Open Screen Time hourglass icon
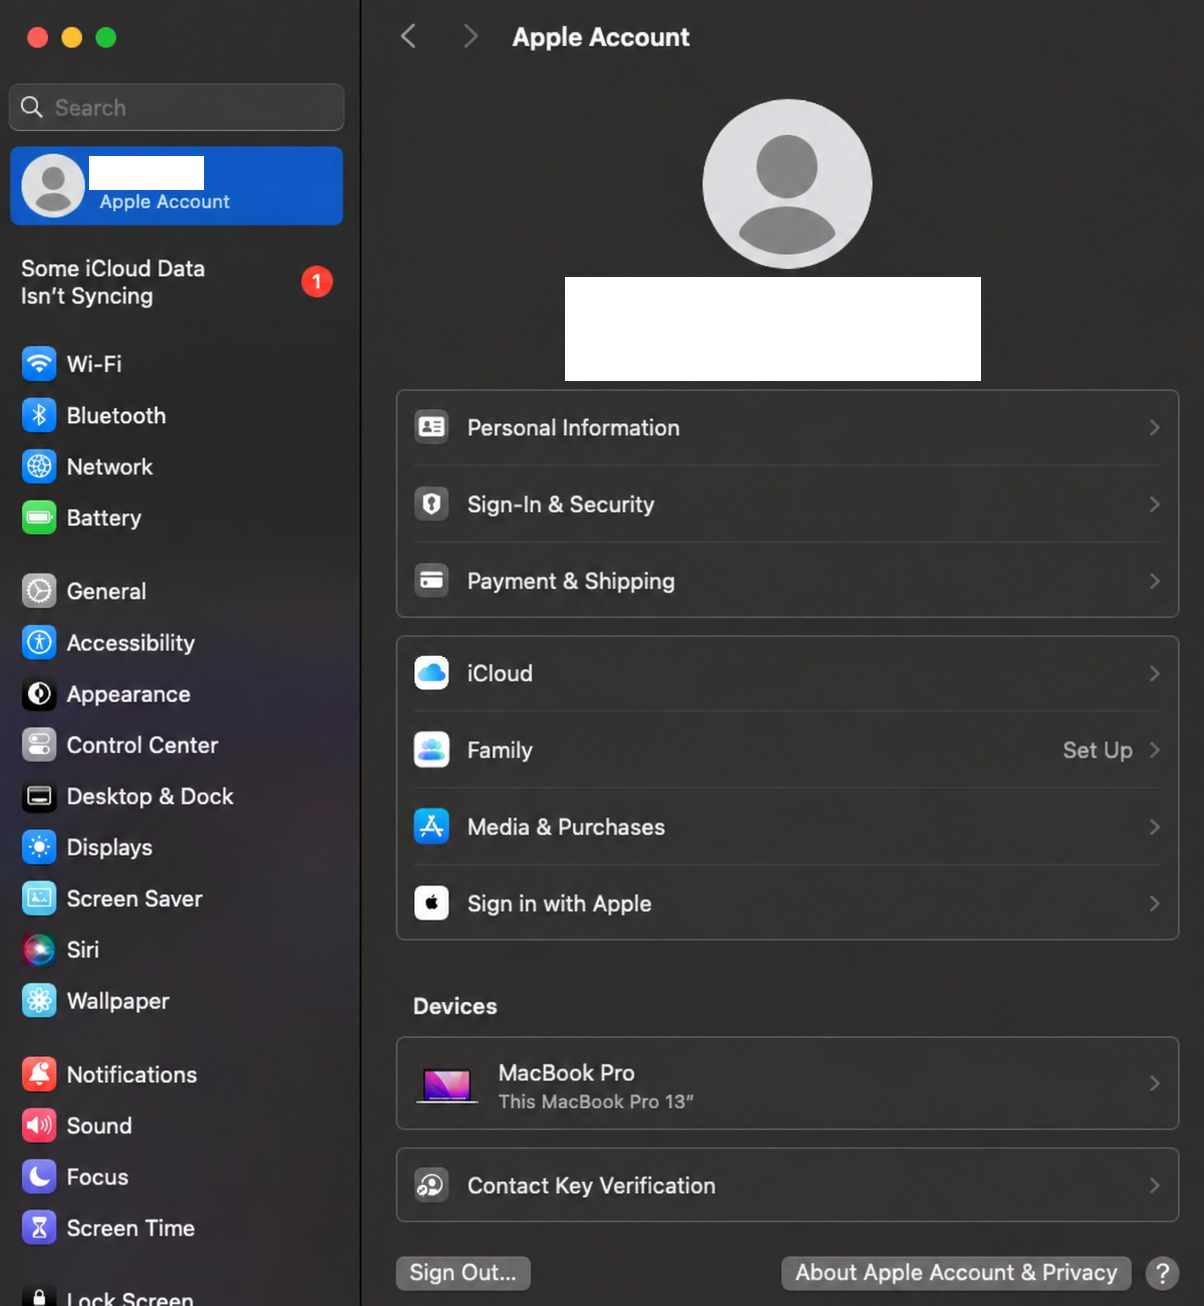The height and width of the screenshot is (1306, 1204). [x=39, y=1227]
